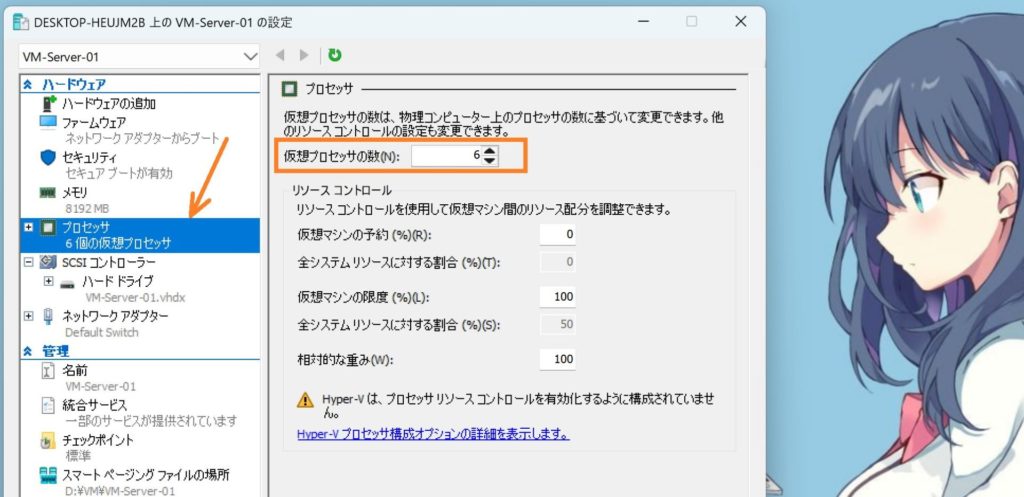Viewport: 1024px width, 497px height.
Task: Open Integration Services (統合サービス) settings
Action: tap(94, 405)
